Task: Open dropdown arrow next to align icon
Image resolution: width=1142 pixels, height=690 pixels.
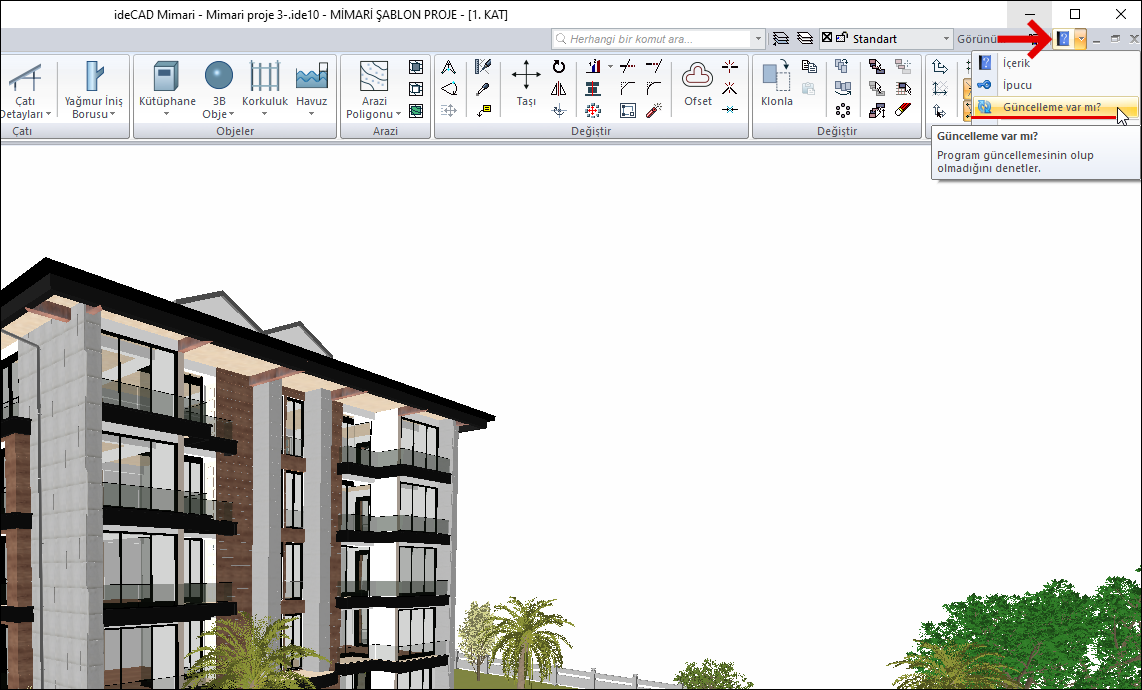Action: pos(610,67)
